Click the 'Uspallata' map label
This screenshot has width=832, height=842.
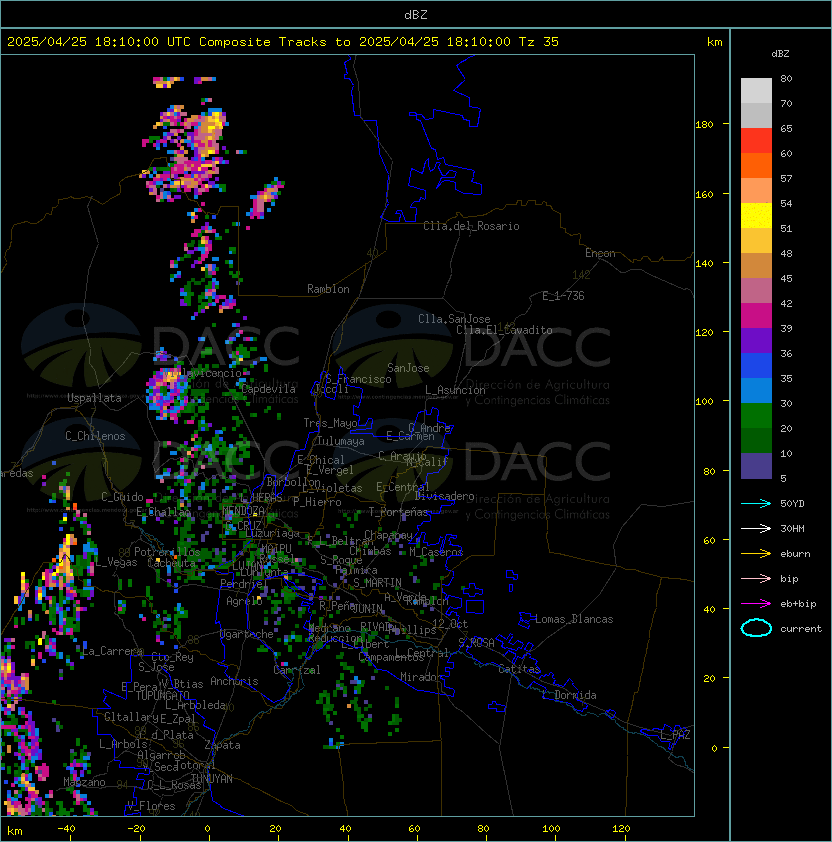tap(94, 398)
